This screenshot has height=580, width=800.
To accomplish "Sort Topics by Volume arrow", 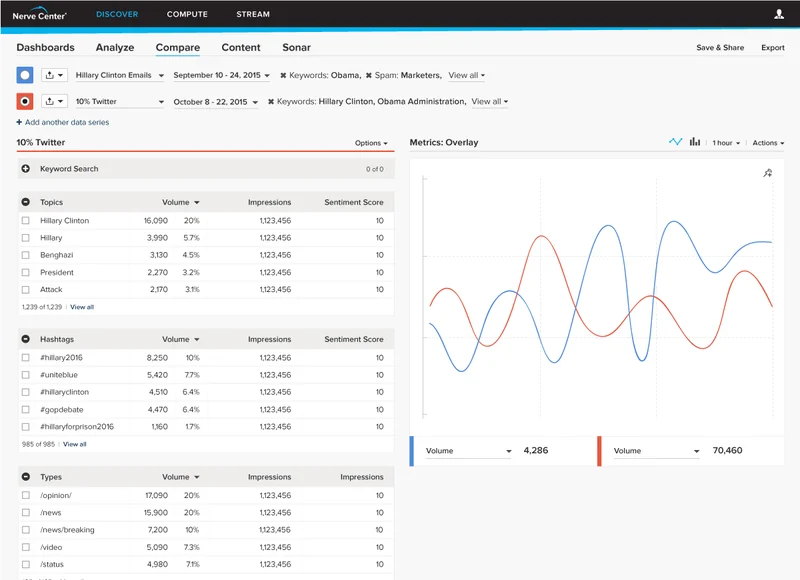I will 197,203.
